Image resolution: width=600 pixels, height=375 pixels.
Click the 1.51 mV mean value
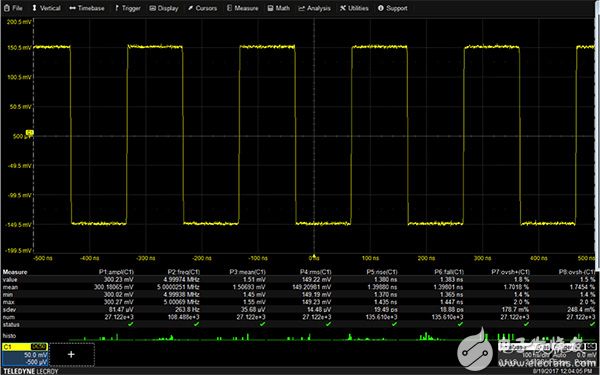(x=254, y=279)
